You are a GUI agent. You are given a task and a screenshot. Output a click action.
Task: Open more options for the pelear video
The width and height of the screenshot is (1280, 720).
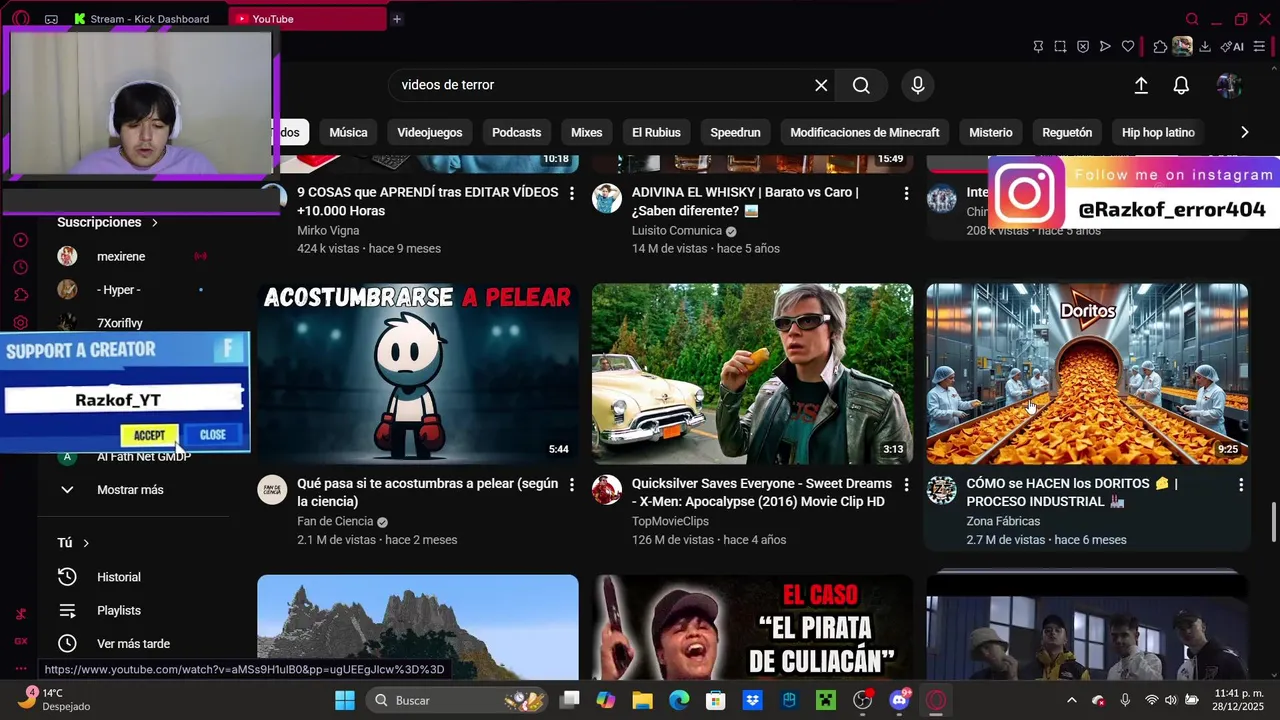tap(572, 484)
